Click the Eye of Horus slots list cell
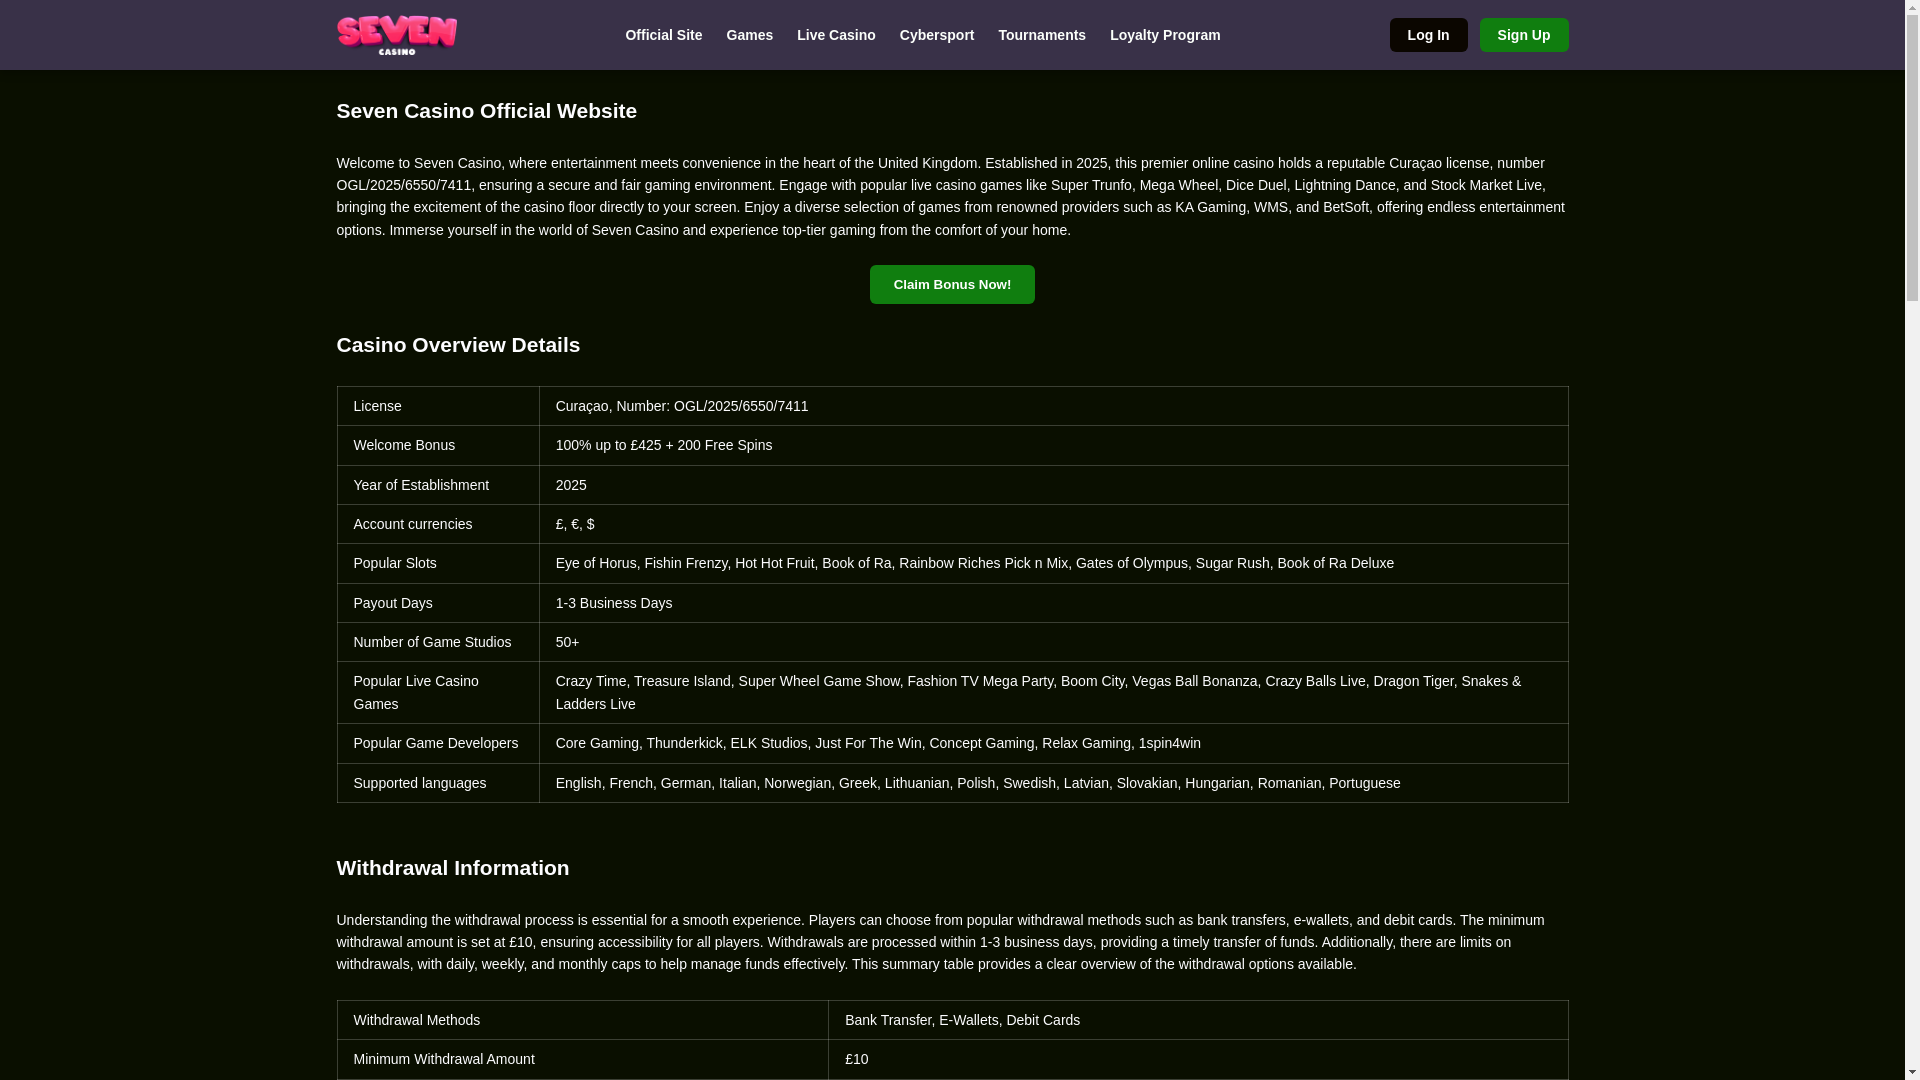The image size is (1920, 1080). pyautogui.click(x=1053, y=563)
